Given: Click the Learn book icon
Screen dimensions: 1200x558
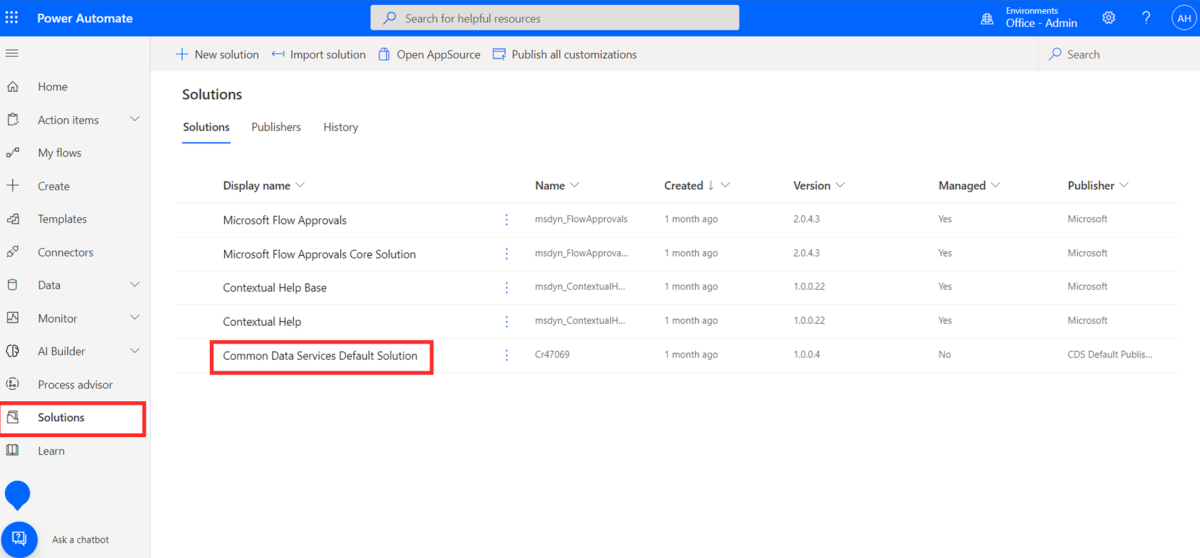Looking at the screenshot, I should point(13,451).
